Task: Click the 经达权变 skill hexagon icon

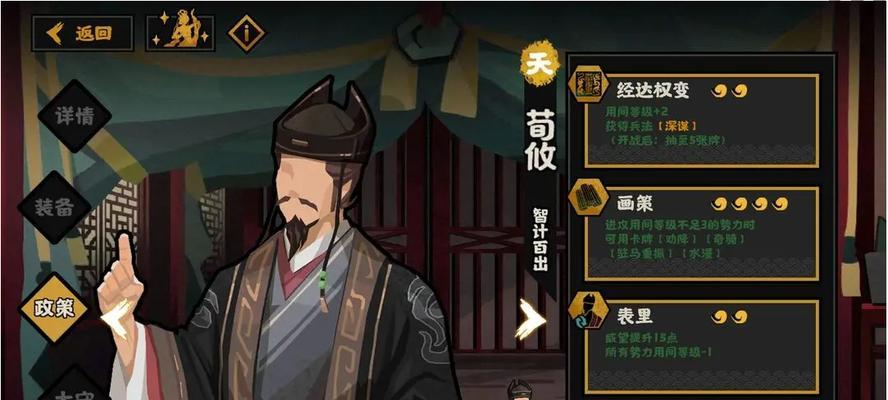Action: [x=588, y=84]
